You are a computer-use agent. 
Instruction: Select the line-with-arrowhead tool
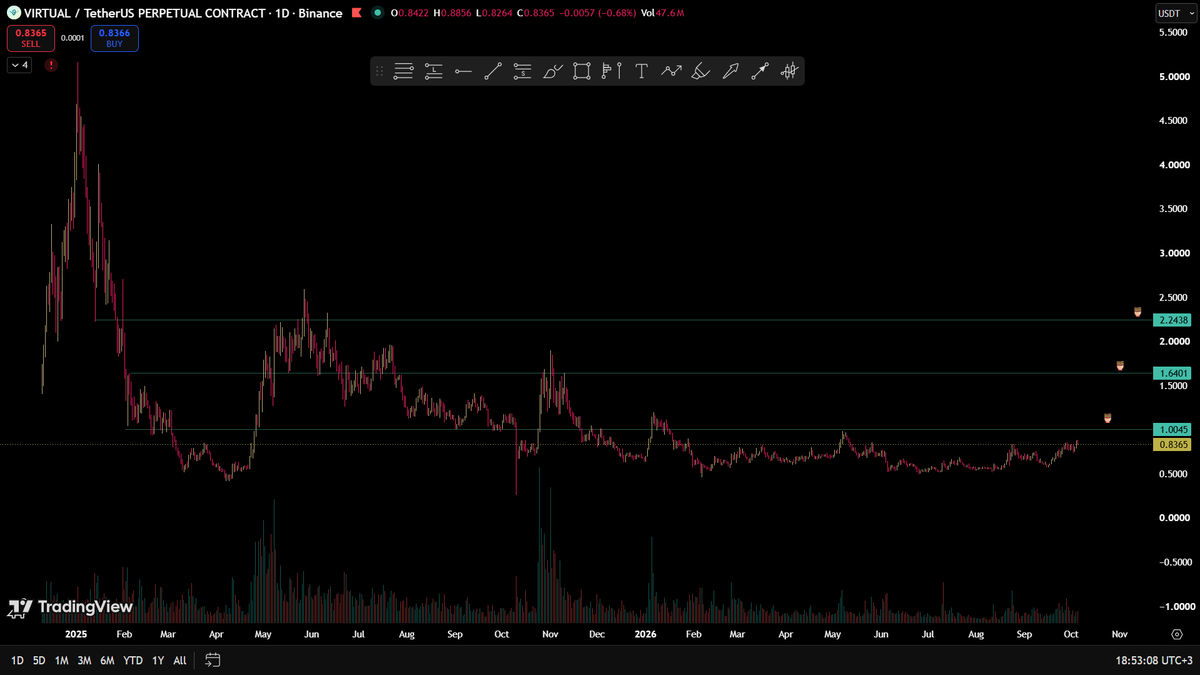click(760, 71)
